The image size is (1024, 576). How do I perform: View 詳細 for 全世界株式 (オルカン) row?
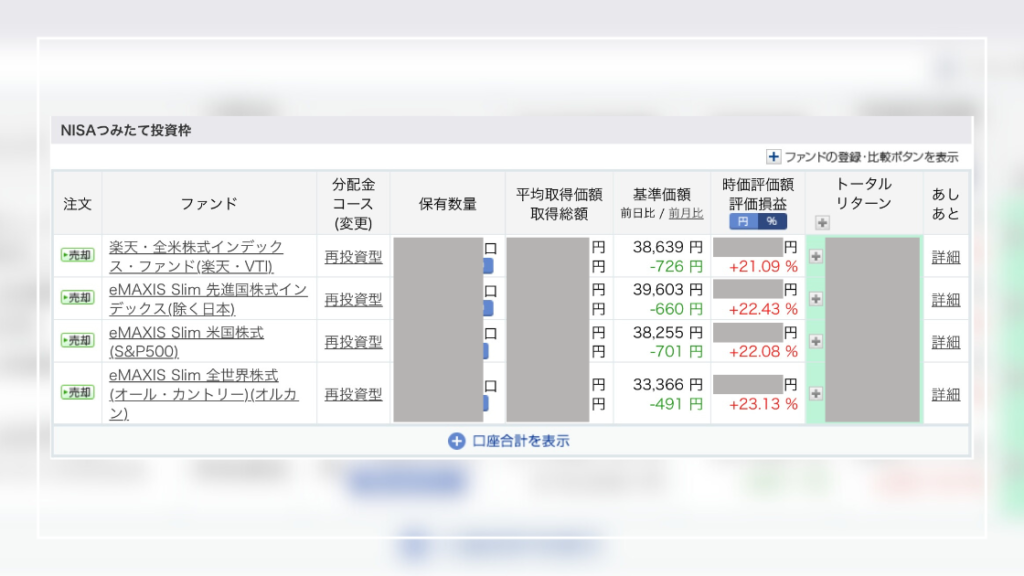945,395
